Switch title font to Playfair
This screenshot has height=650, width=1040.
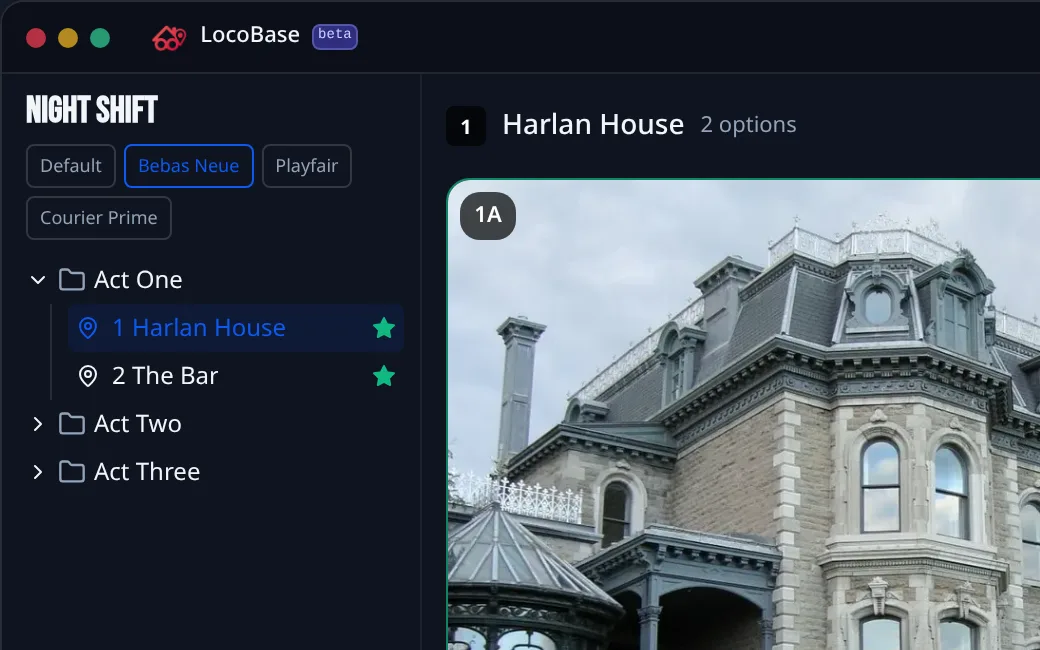306,166
